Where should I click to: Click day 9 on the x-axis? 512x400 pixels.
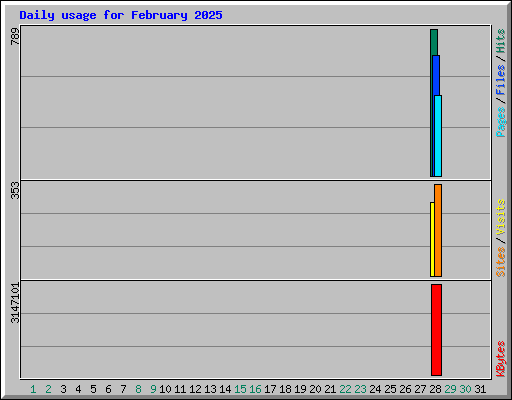tap(153, 389)
